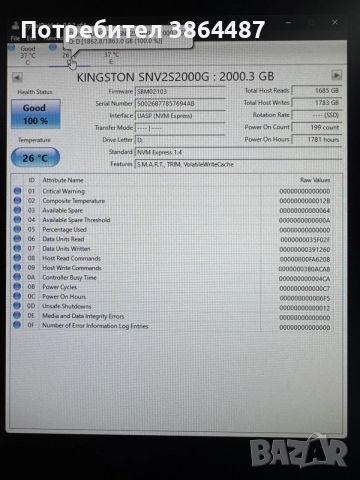Select the Composite Temperature attribute name
Screen dimensions: 360x480
click(x=73, y=201)
